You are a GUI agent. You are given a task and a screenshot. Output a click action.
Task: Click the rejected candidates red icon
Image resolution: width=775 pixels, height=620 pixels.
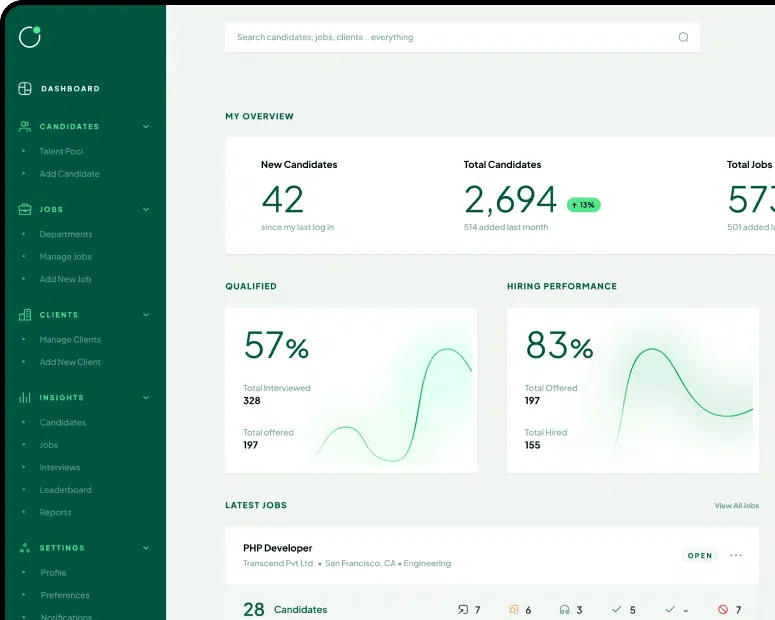pos(723,609)
